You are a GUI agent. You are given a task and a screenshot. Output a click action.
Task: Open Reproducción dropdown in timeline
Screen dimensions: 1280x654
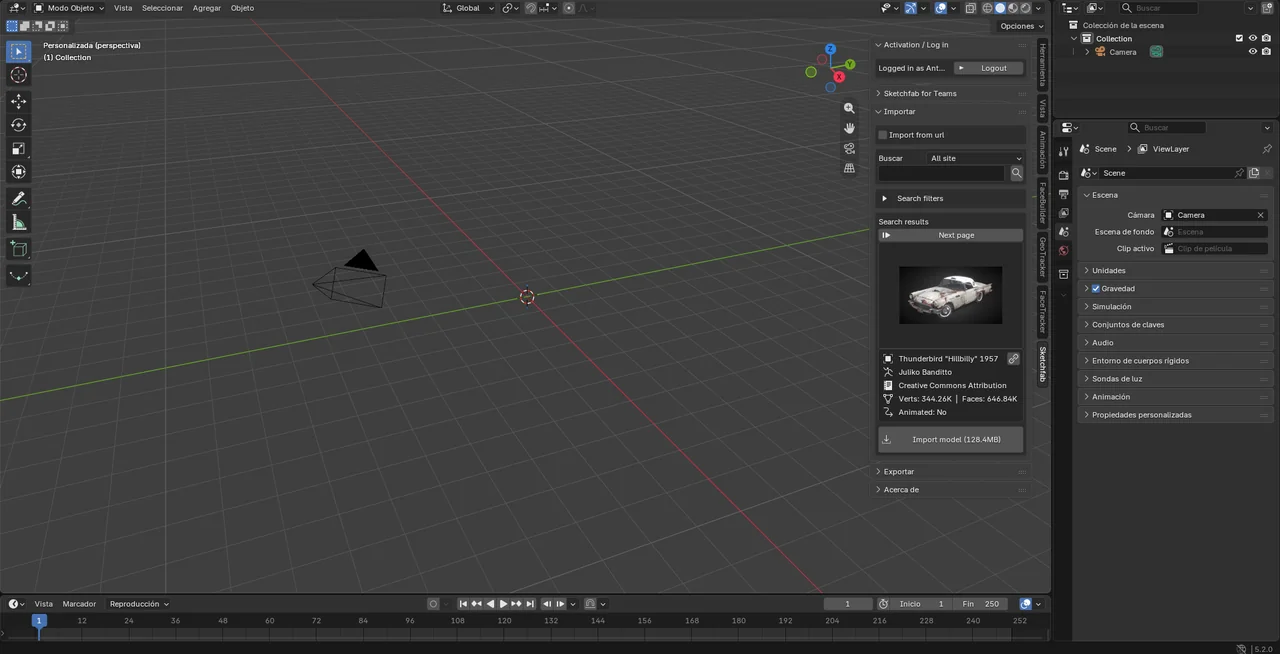pos(139,604)
